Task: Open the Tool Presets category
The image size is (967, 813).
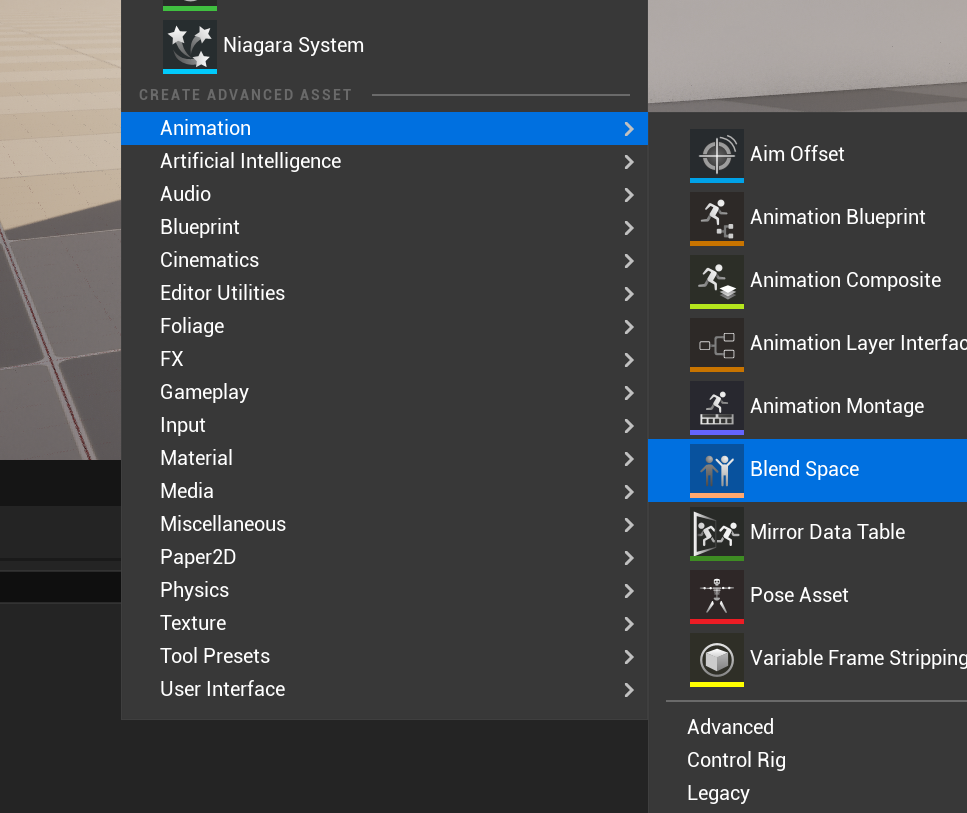Action: (384, 656)
